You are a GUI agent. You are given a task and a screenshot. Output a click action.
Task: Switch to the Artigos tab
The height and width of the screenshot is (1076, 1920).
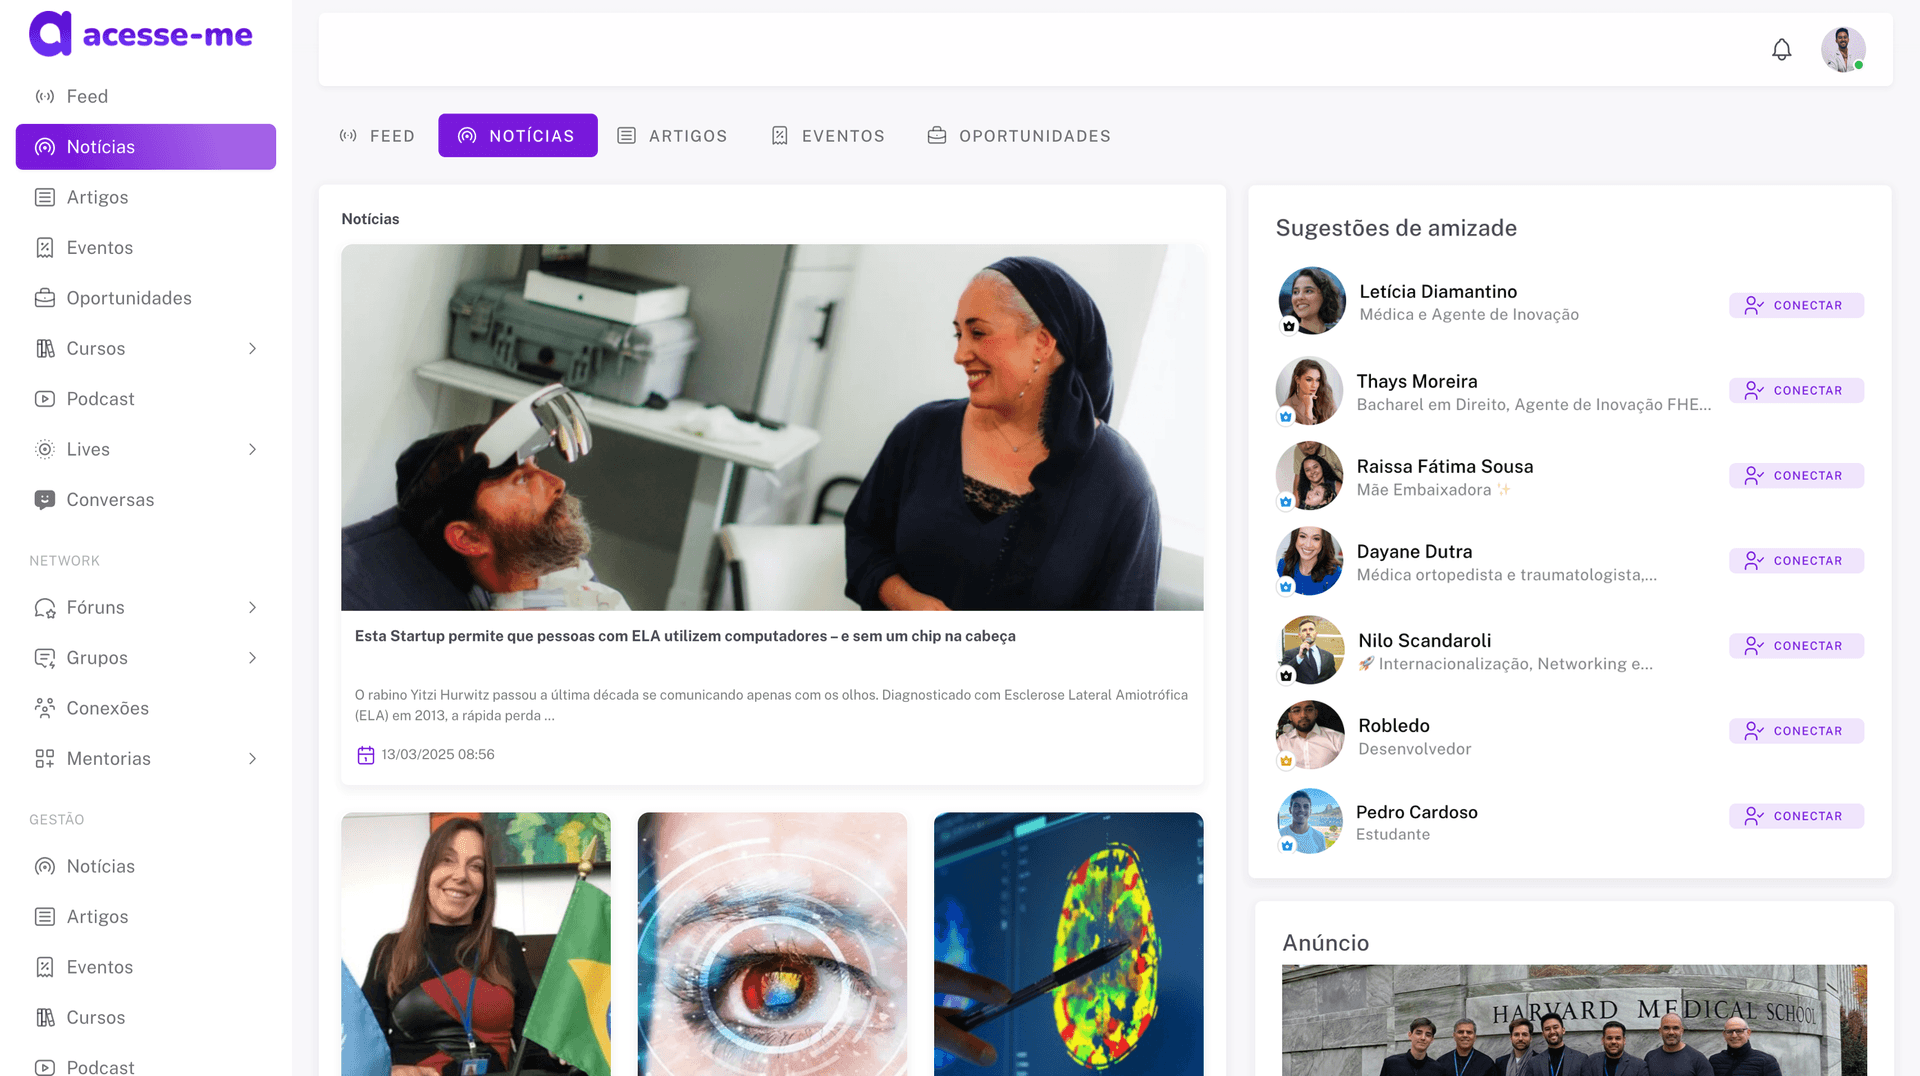click(672, 136)
